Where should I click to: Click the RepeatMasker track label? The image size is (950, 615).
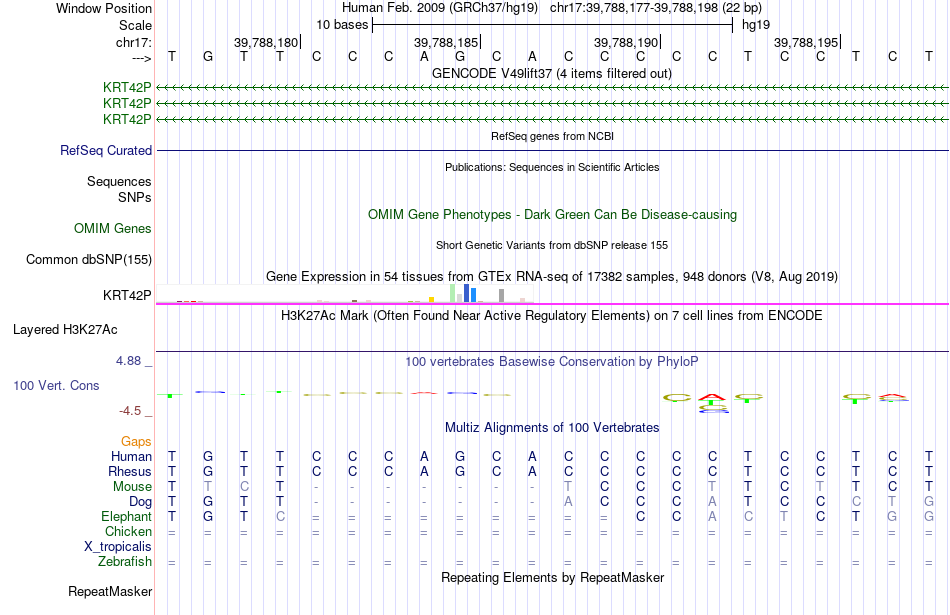(110, 591)
